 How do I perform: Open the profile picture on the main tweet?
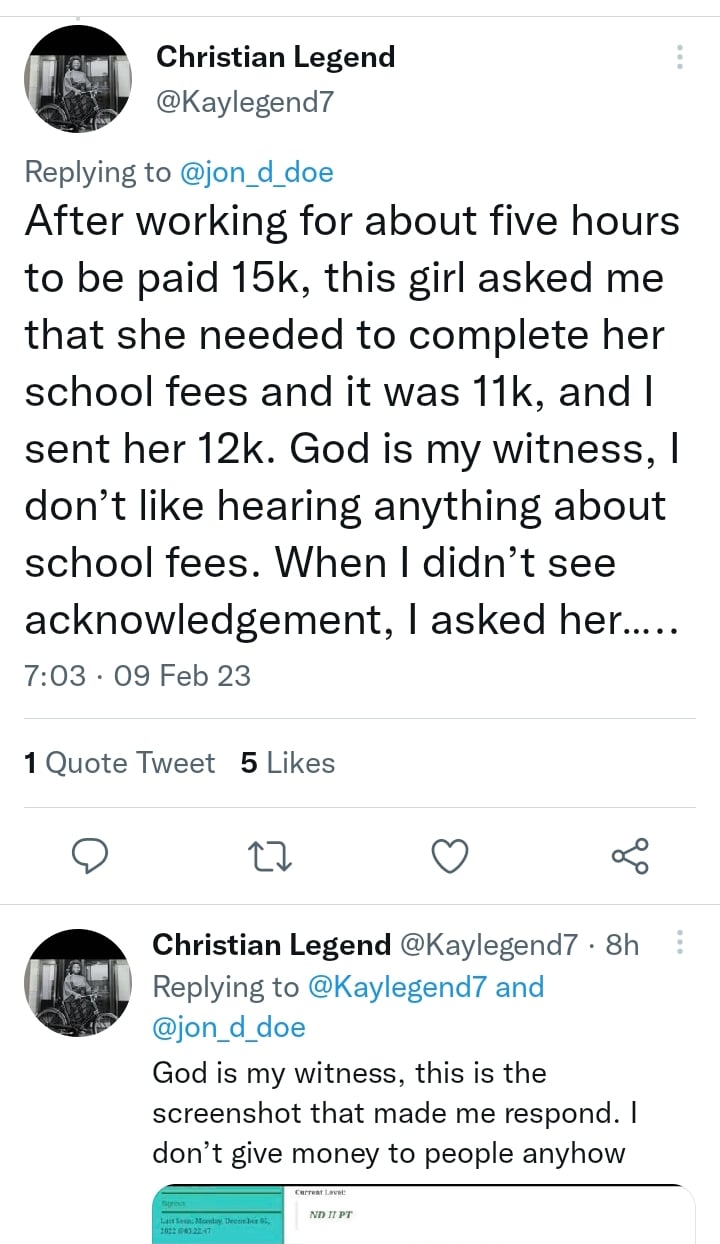(77, 78)
